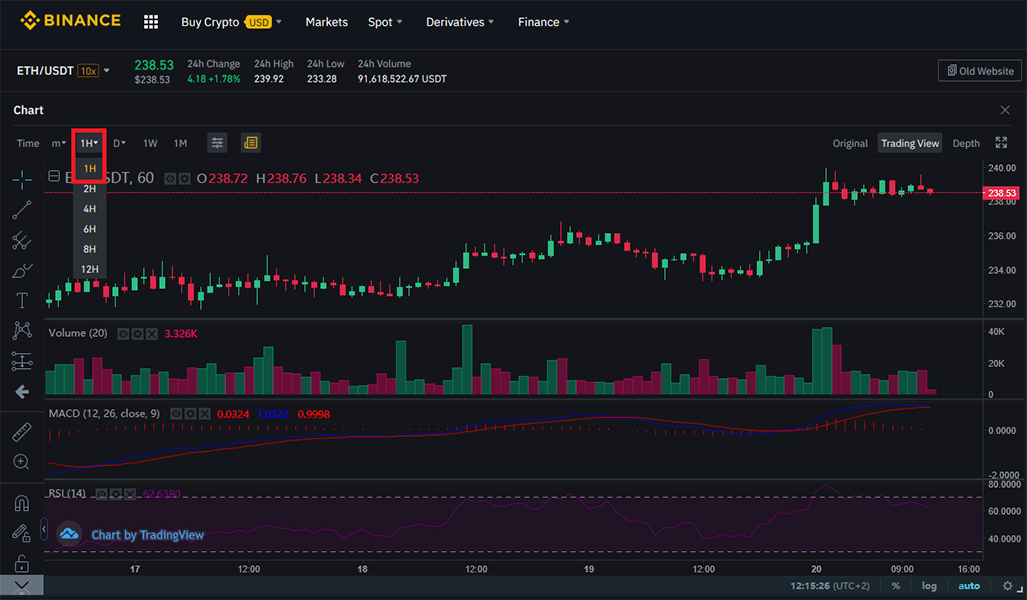Open Volume indicator settings gear
This screenshot has height=600, width=1027.
tap(138, 334)
